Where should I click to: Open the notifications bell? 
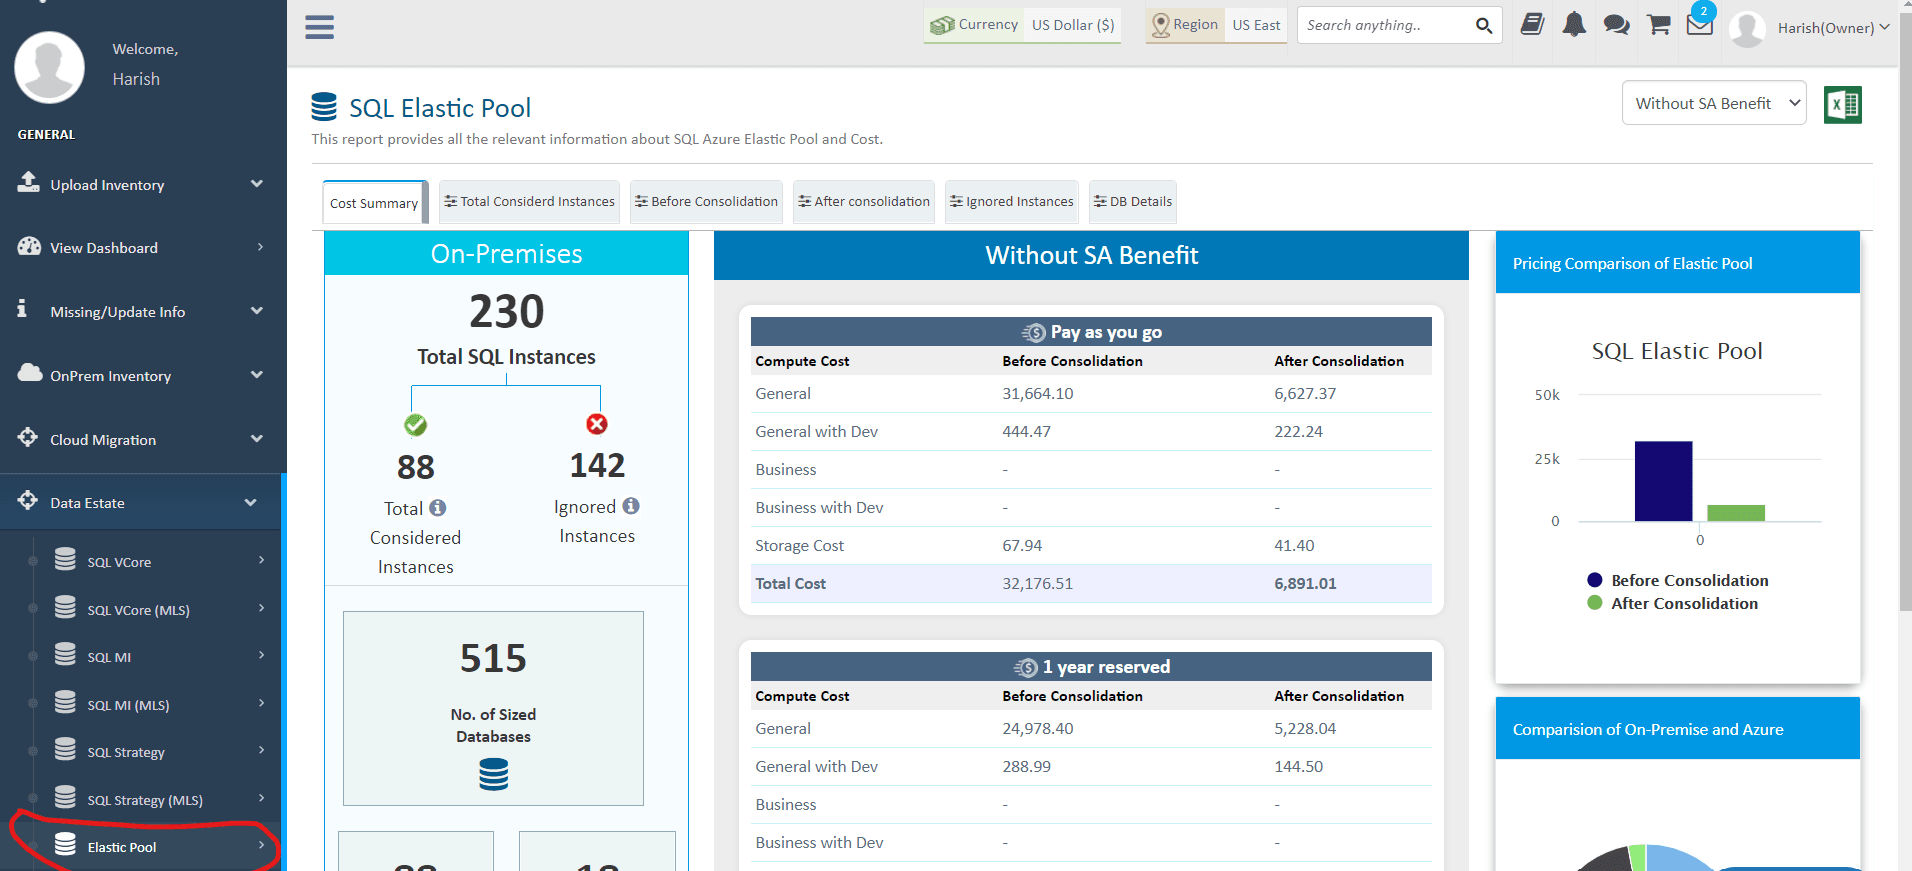[1574, 25]
